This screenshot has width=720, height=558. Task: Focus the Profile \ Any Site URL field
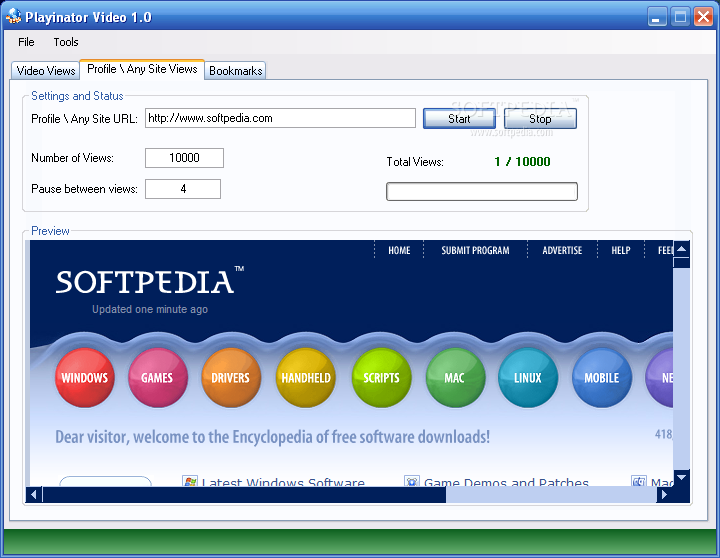[280, 118]
